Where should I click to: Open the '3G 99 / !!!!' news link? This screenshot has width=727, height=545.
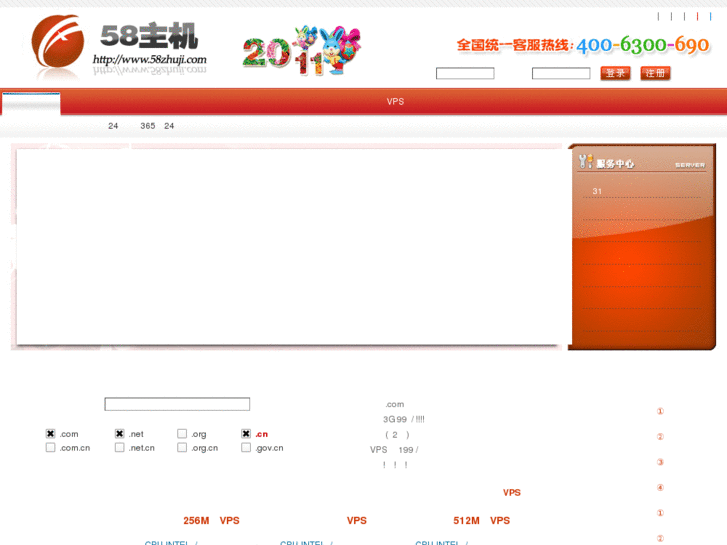pyautogui.click(x=403, y=419)
